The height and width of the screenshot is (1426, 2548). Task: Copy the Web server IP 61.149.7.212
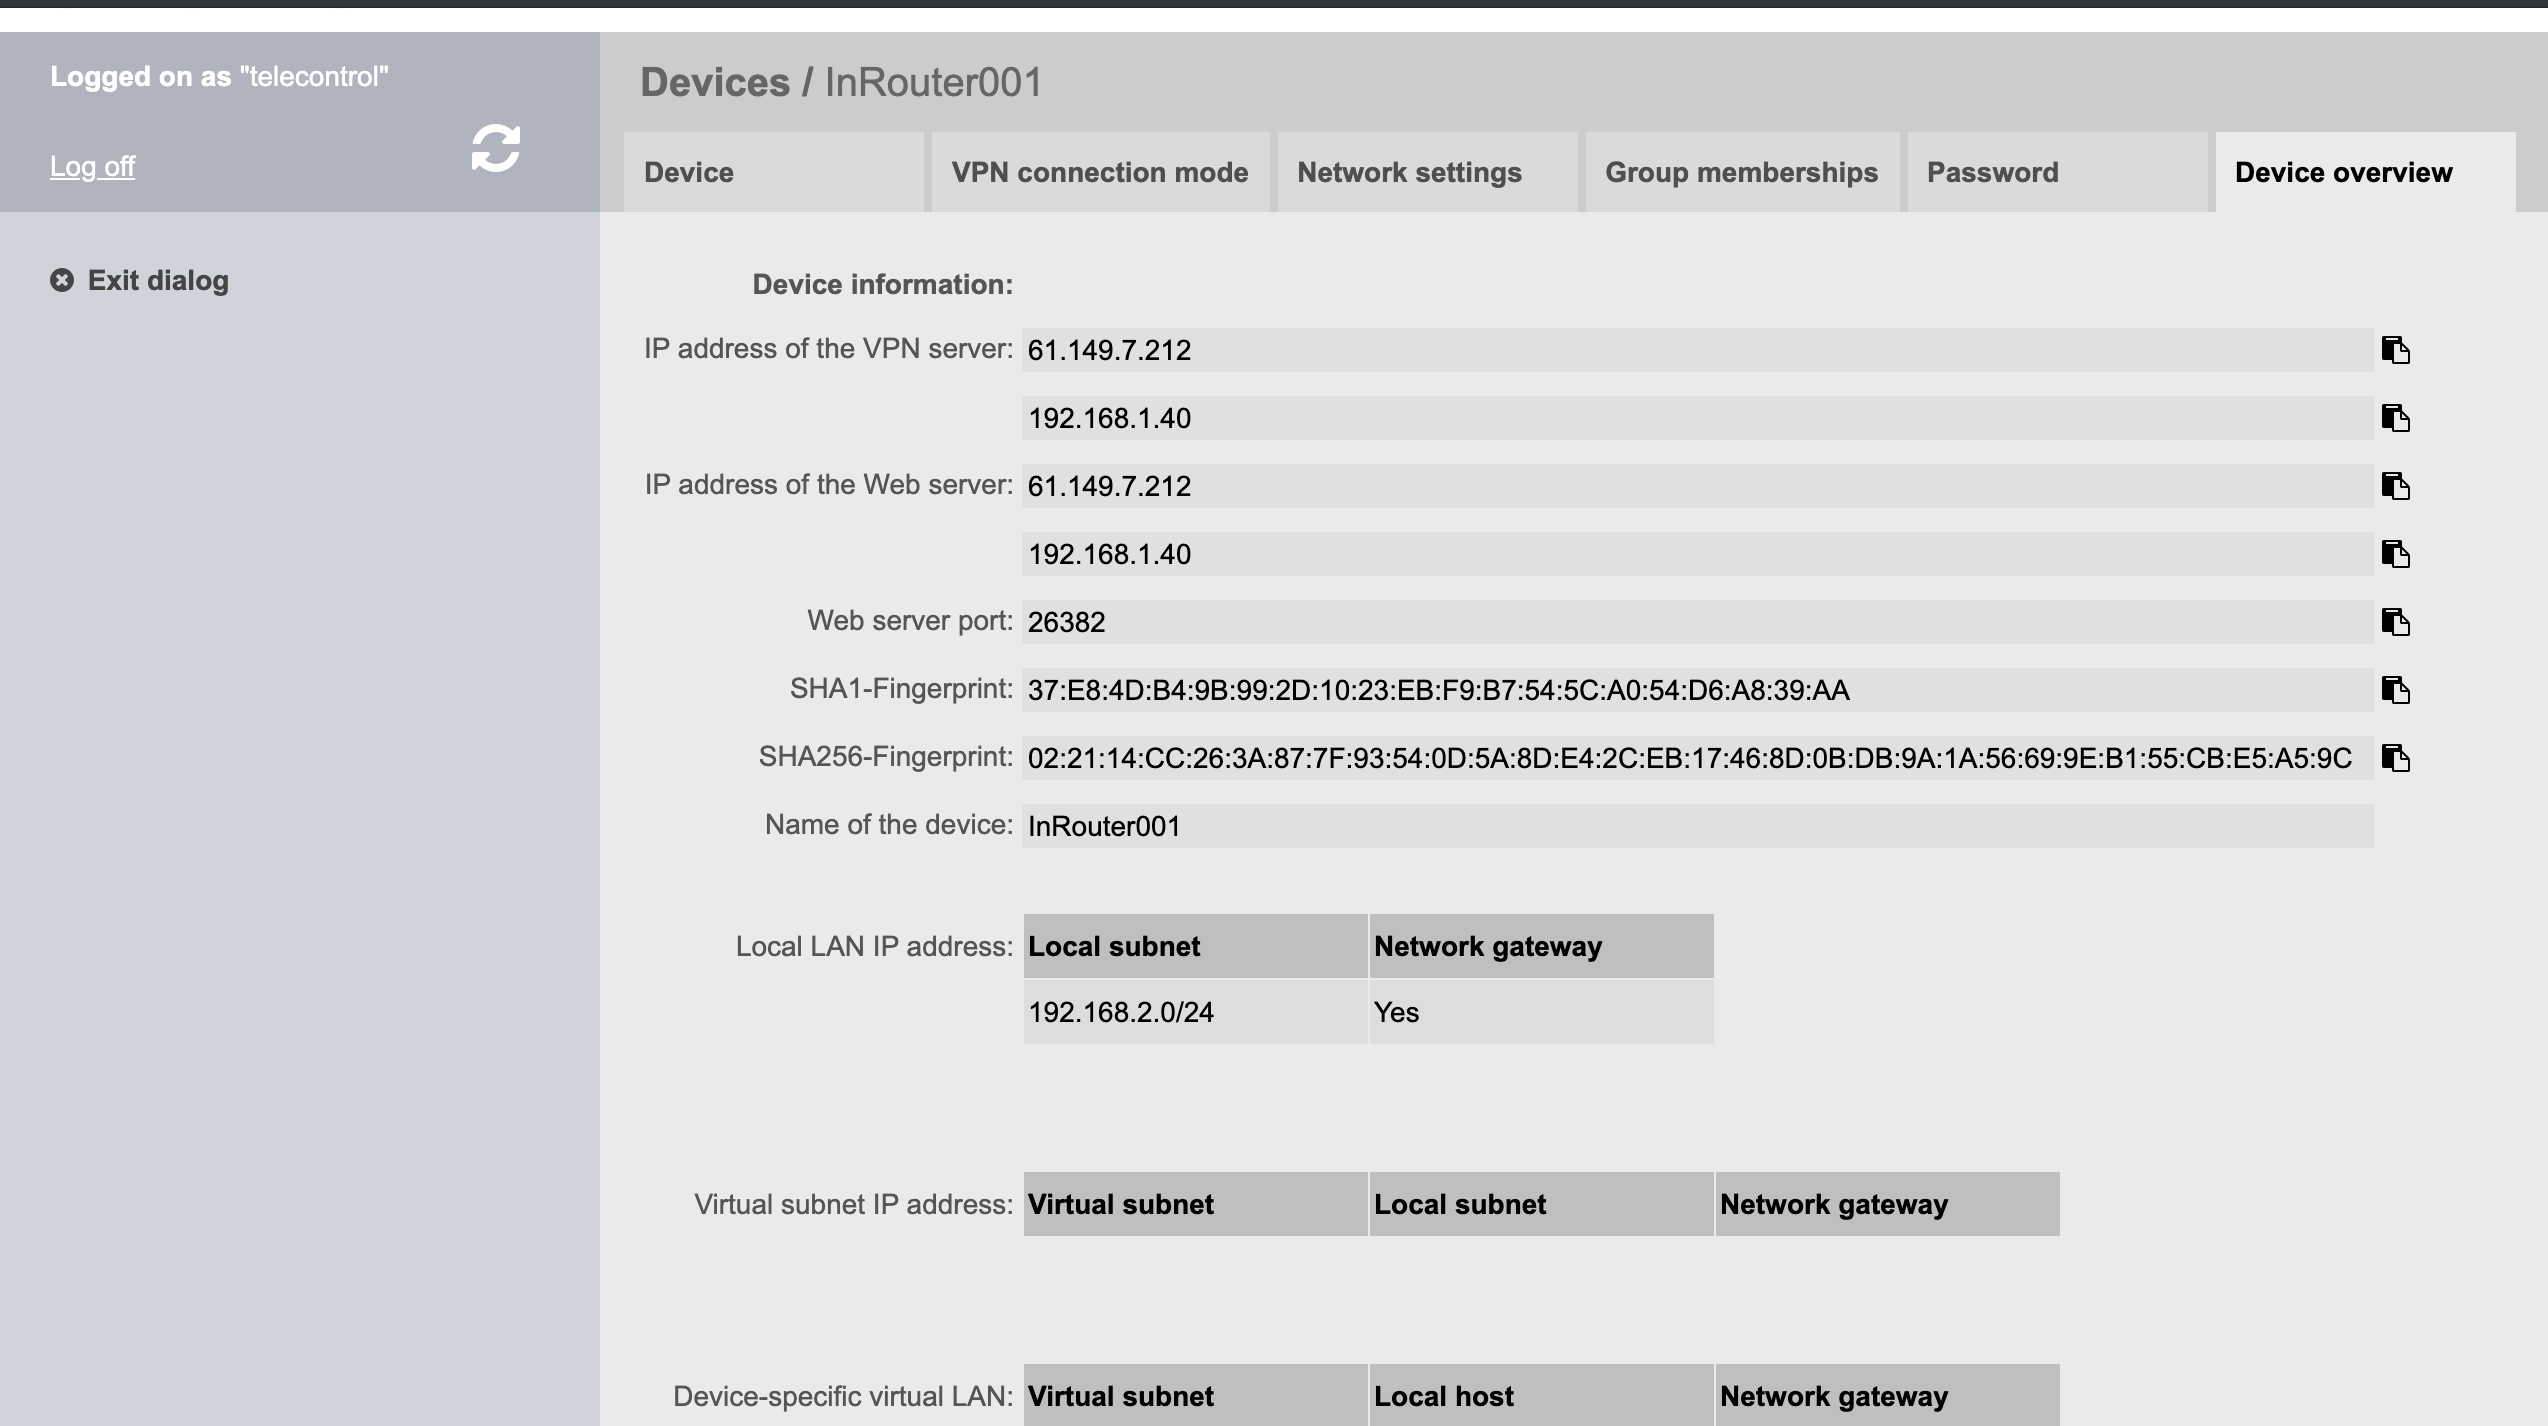2395,486
